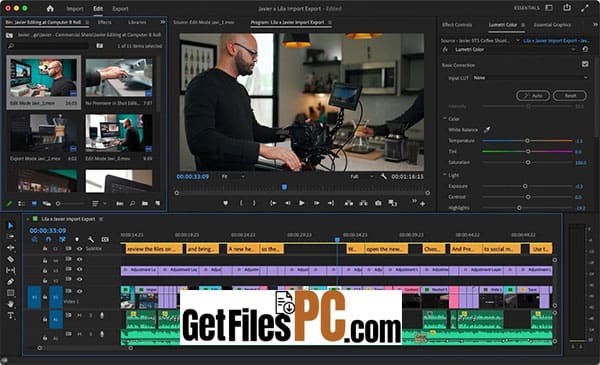Toggle timeline snapping magnet
Viewport: 600px width, 365px height.
point(49,240)
